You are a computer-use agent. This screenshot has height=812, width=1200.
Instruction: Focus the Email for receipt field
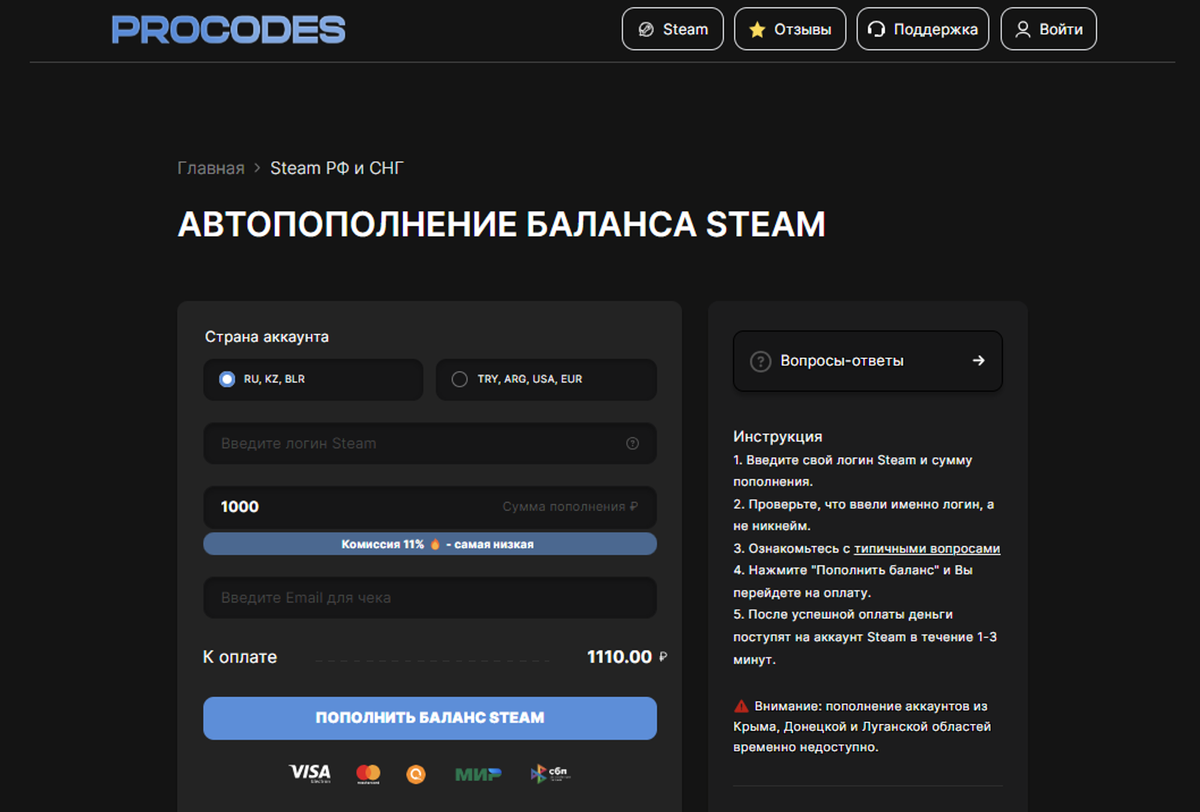click(x=430, y=598)
